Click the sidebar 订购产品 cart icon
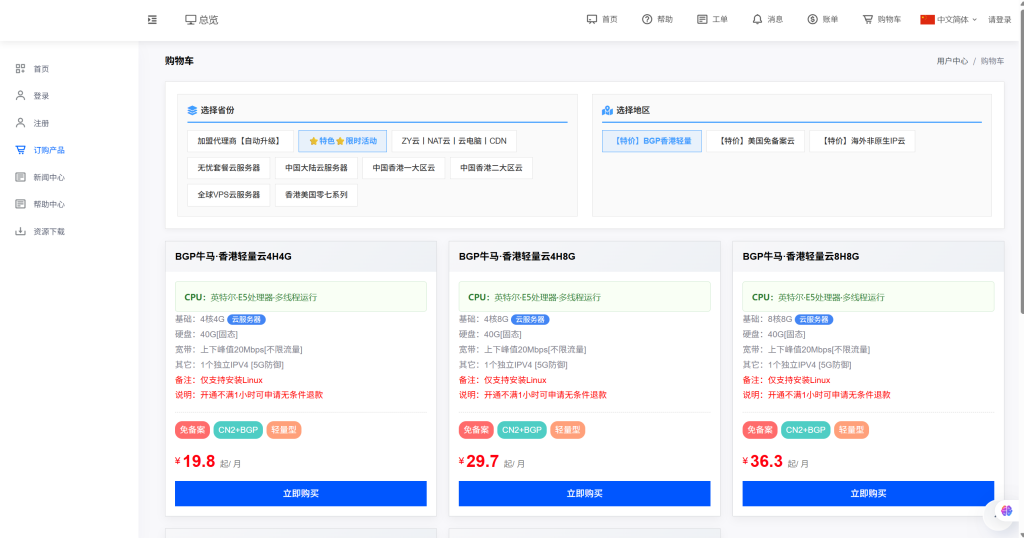Viewport: 1024px width, 538px height. pyautogui.click(x=20, y=150)
